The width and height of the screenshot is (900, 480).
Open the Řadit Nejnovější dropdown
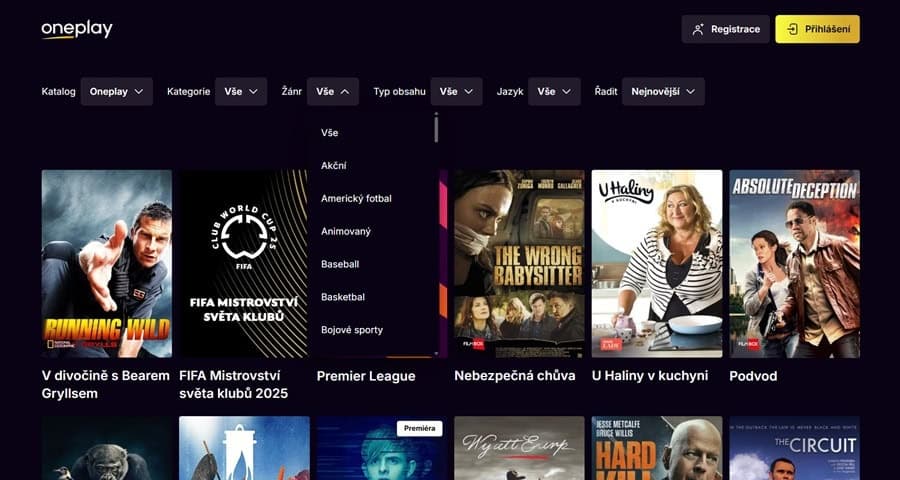click(x=664, y=91)
